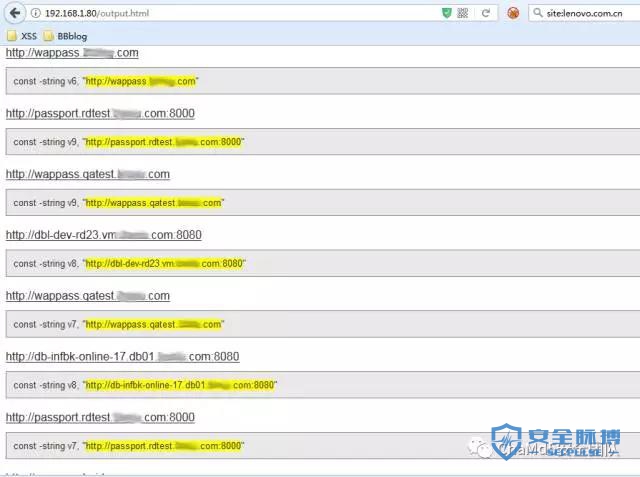Open the first passport.rdtest :8000 link

pyautogui.click(x=100, y=113)
